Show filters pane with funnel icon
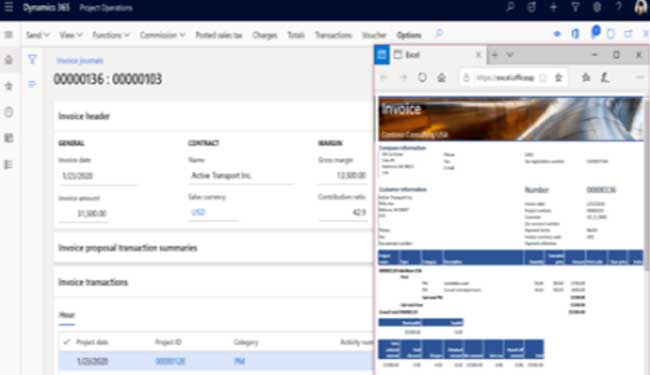Screen dimensions: 650x375 coord(32,59)
